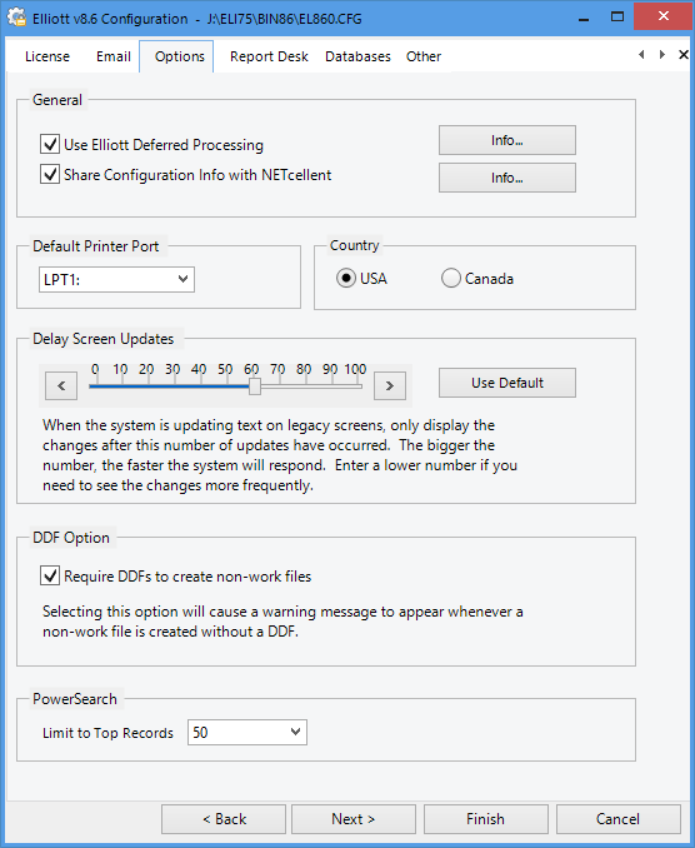Screen dimensions: 695x848
Task: Click the Use Default button
Action: pos(507,383)
